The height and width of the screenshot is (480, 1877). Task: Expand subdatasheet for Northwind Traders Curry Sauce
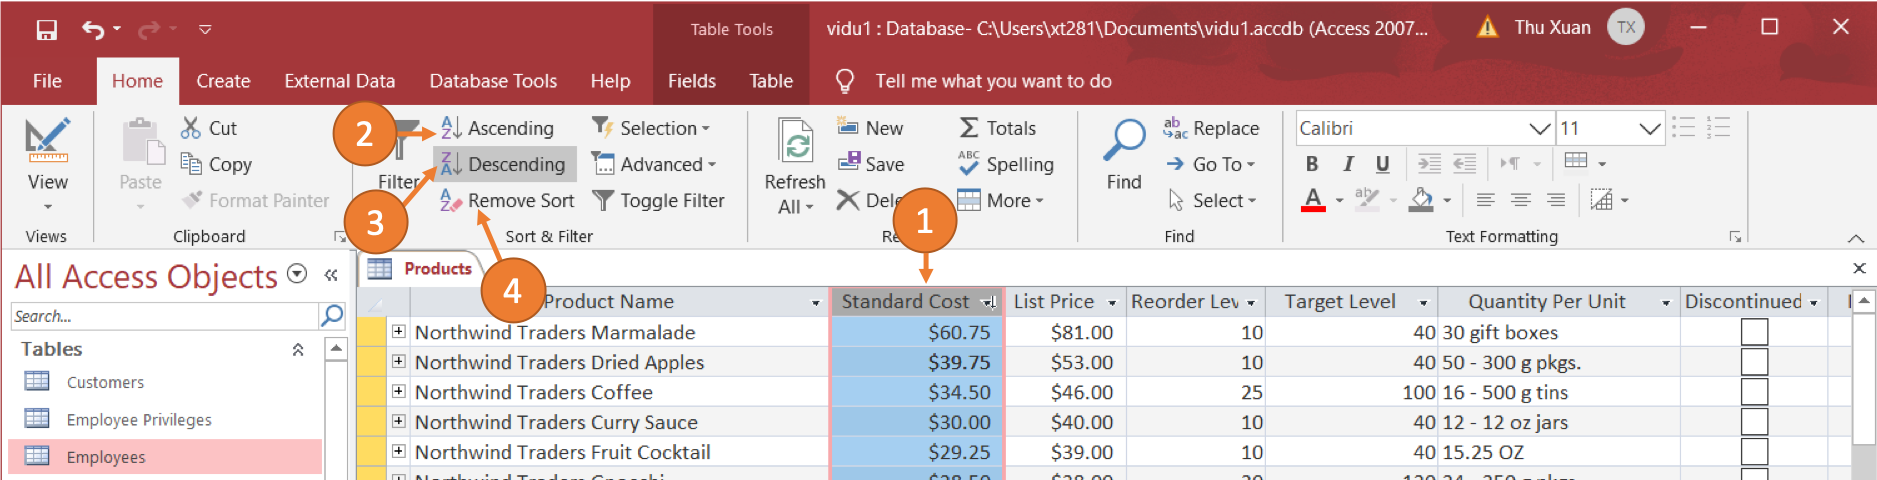click(x=399, y=421)
